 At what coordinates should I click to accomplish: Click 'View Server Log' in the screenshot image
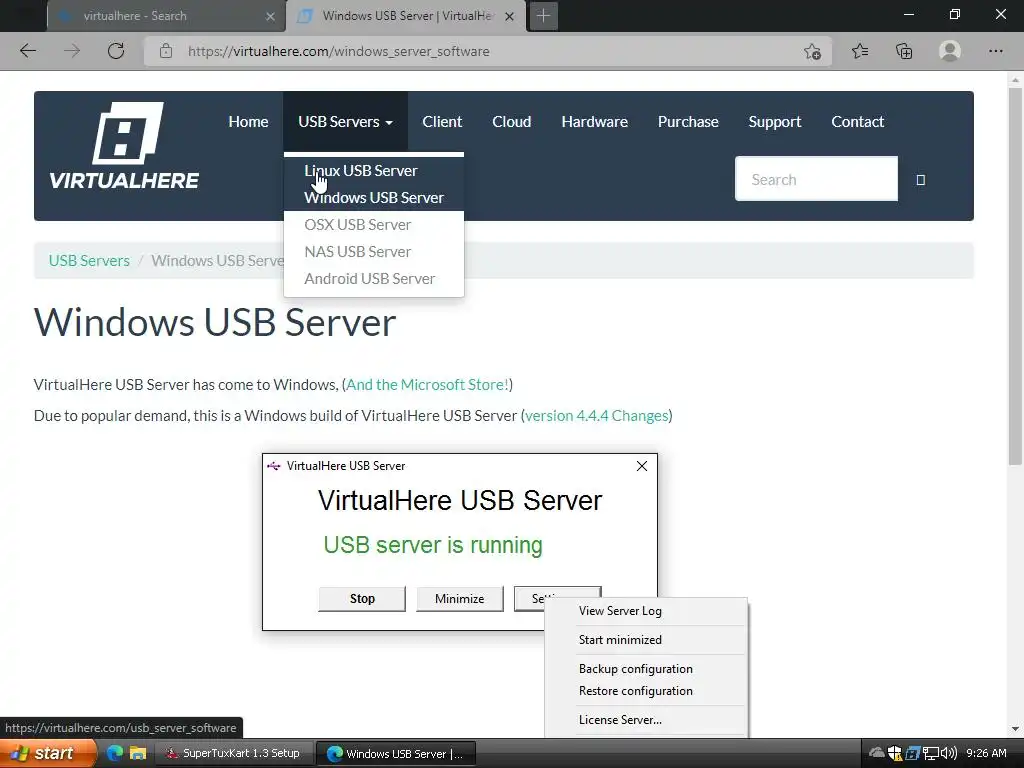[x=620, y=611]
